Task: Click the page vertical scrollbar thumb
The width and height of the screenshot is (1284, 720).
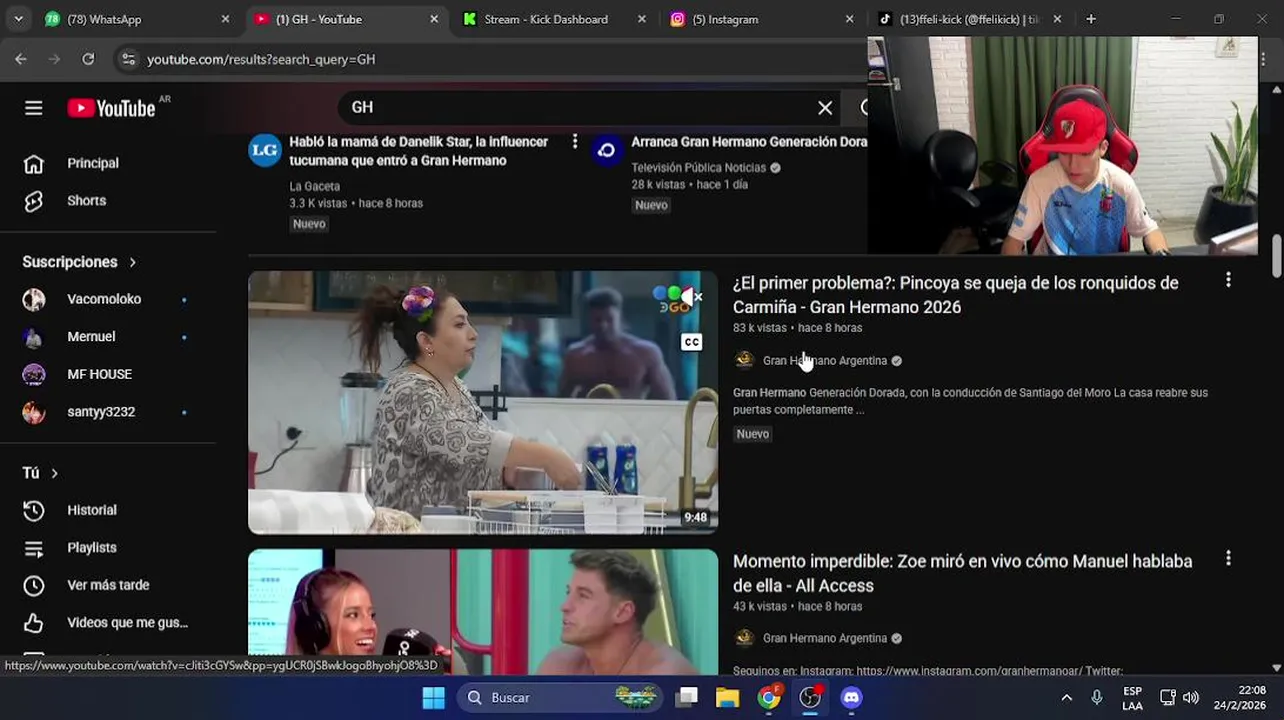Action: (x=1276, y=257)
